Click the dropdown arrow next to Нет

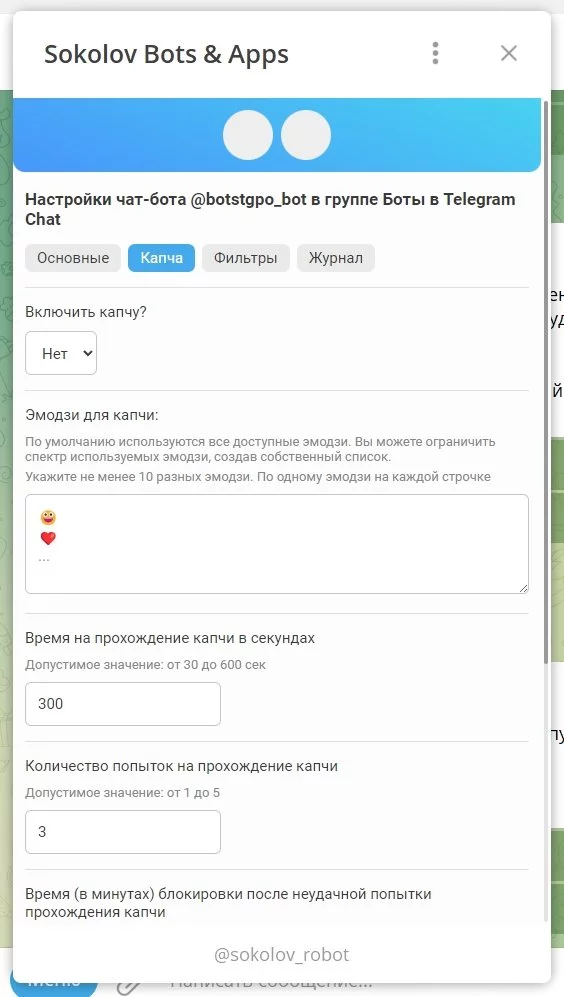(88, 353)
